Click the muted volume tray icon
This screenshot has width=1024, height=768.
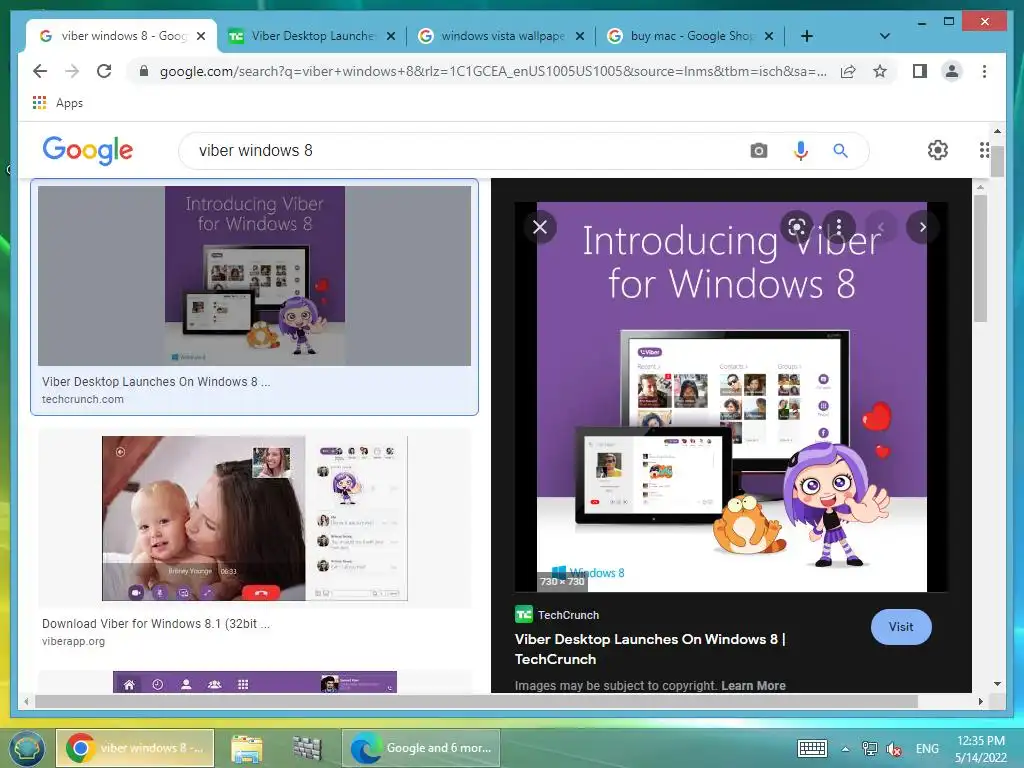(894, 749)
